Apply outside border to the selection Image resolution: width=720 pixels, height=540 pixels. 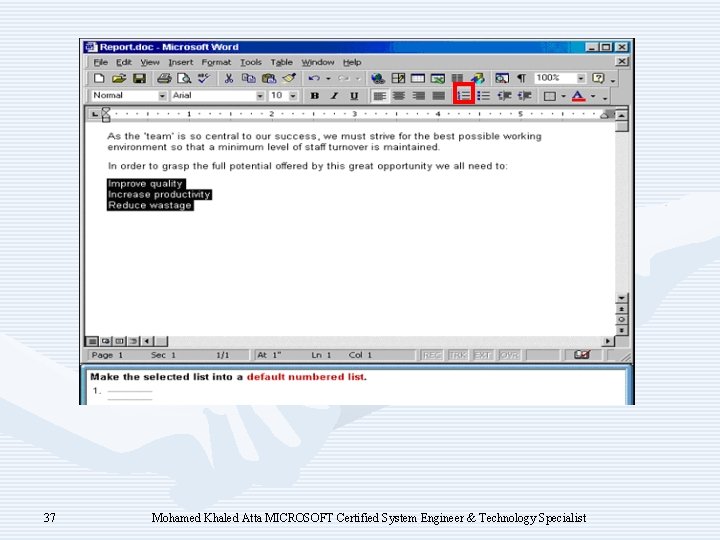tap(550, 96)
